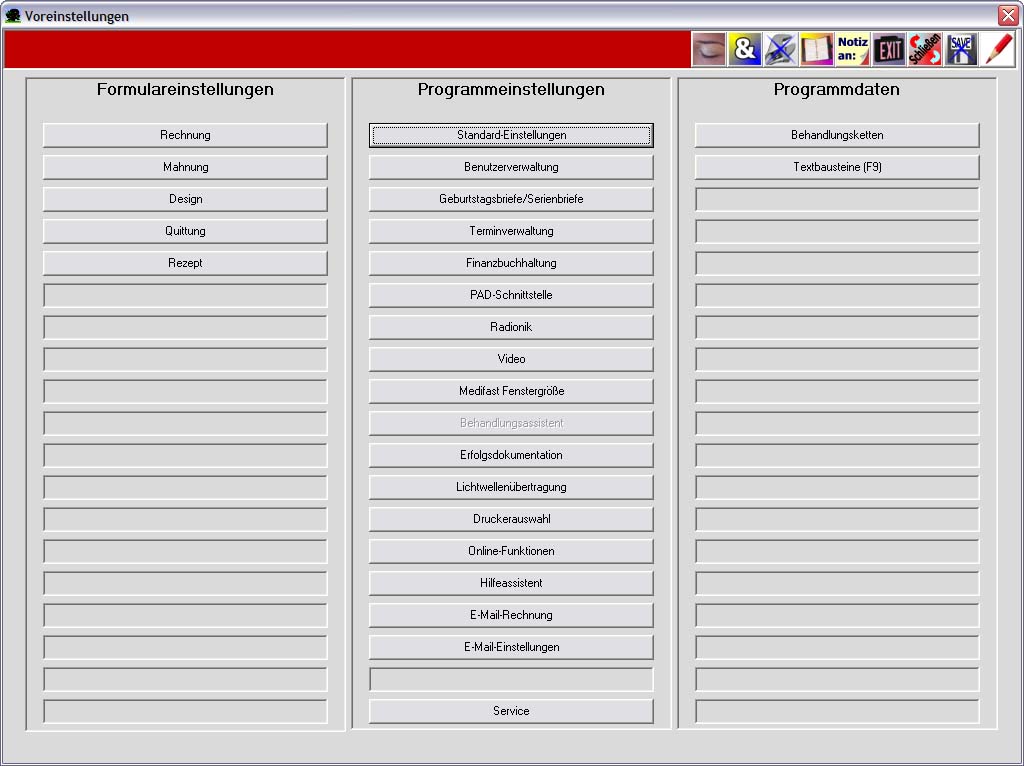Open E-Mail-Einstellungen
The image size is (1024, 766).
click(511, 647)
